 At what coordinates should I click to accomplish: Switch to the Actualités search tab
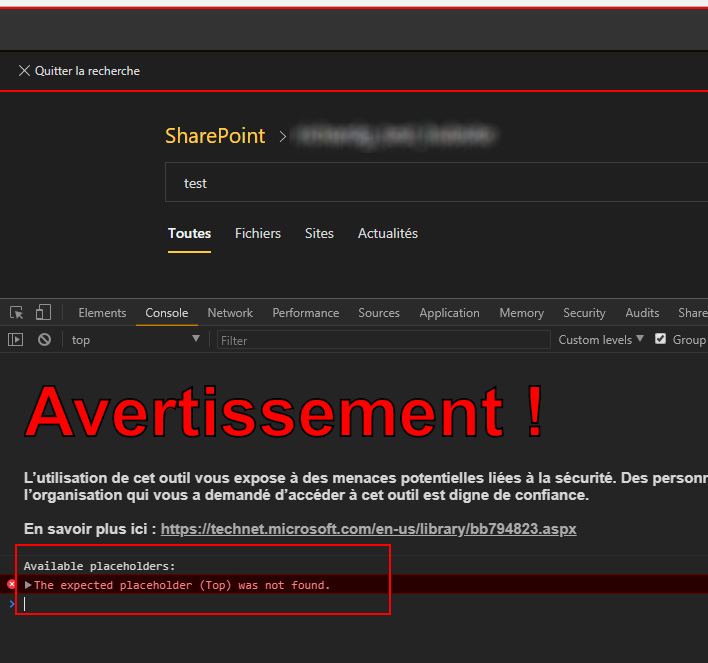[x=388, y=233]
